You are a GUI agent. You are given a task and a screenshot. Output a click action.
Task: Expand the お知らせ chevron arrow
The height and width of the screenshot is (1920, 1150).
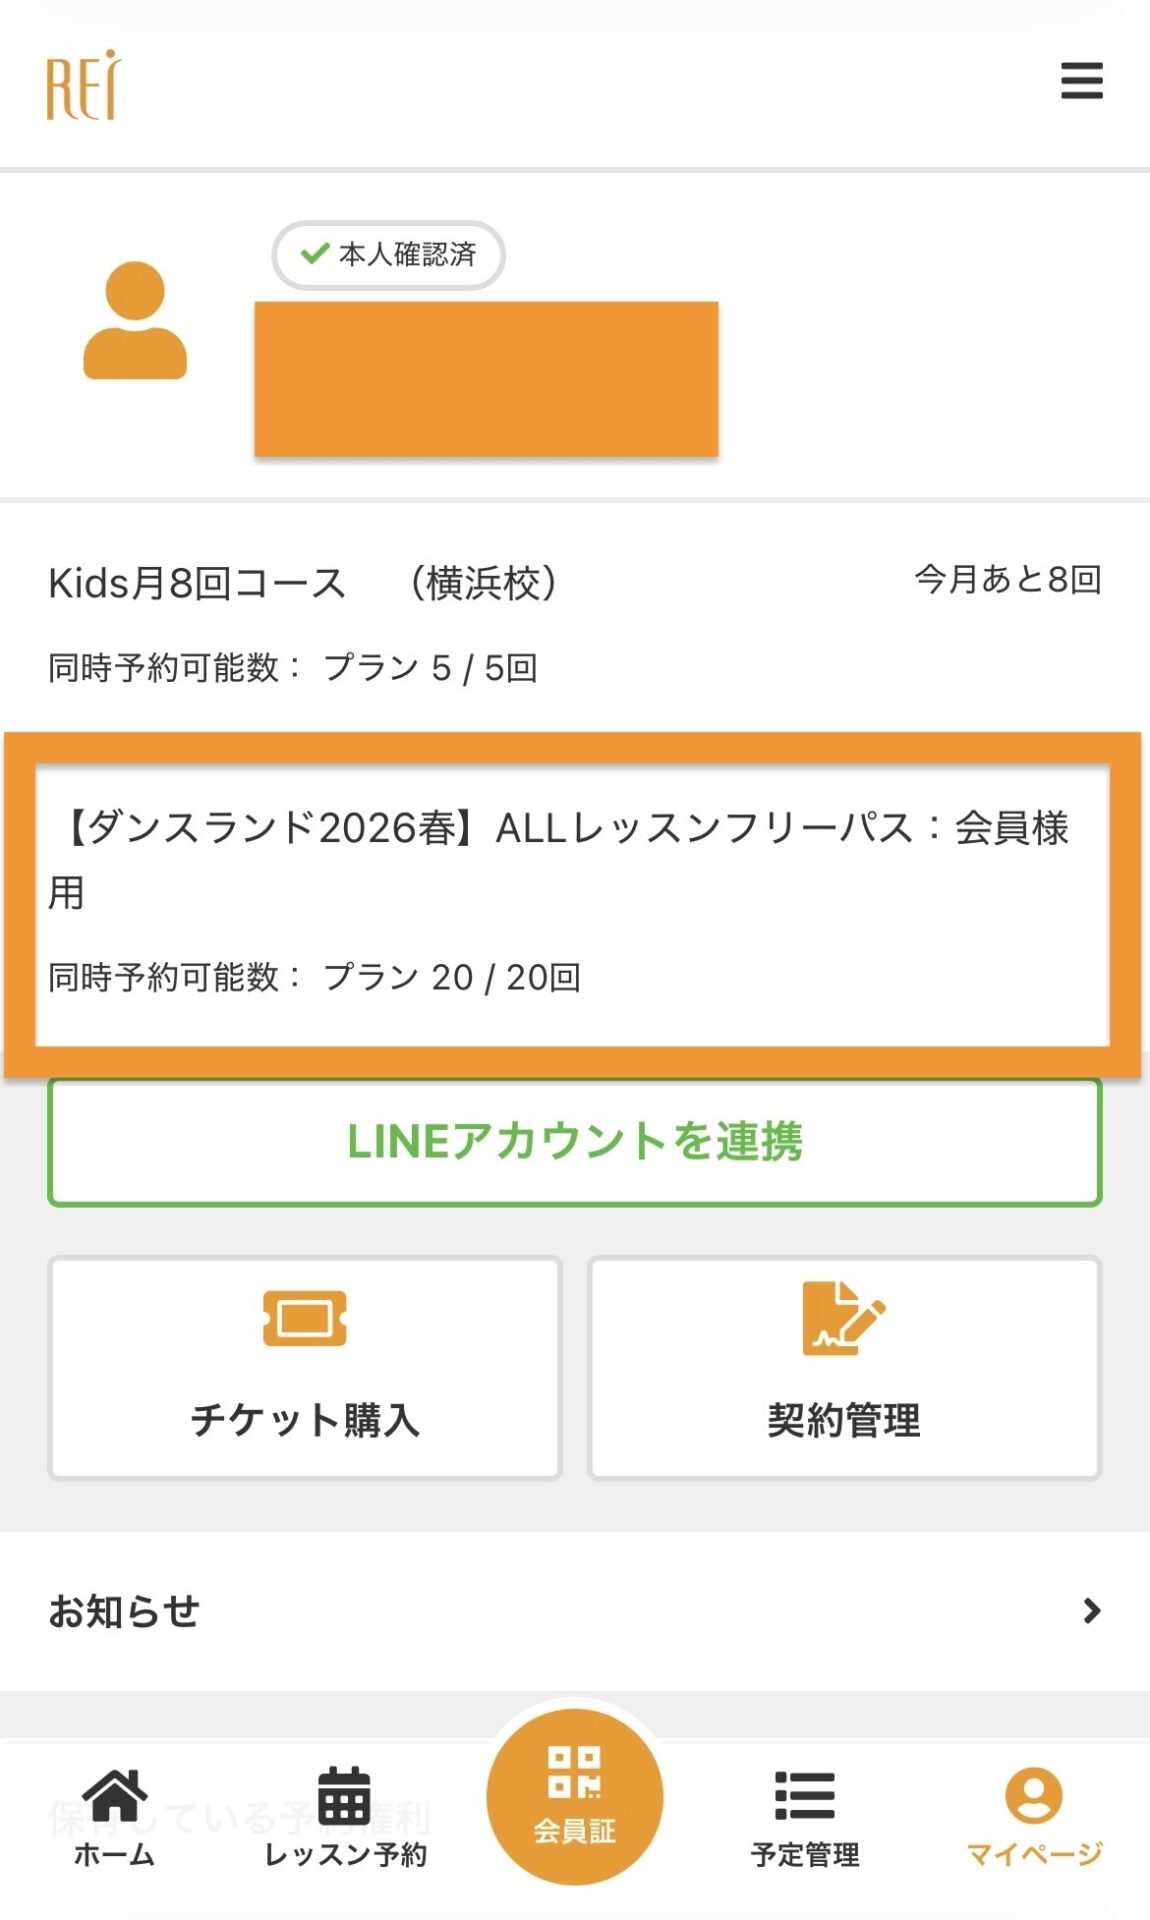click(1092, 1611)
